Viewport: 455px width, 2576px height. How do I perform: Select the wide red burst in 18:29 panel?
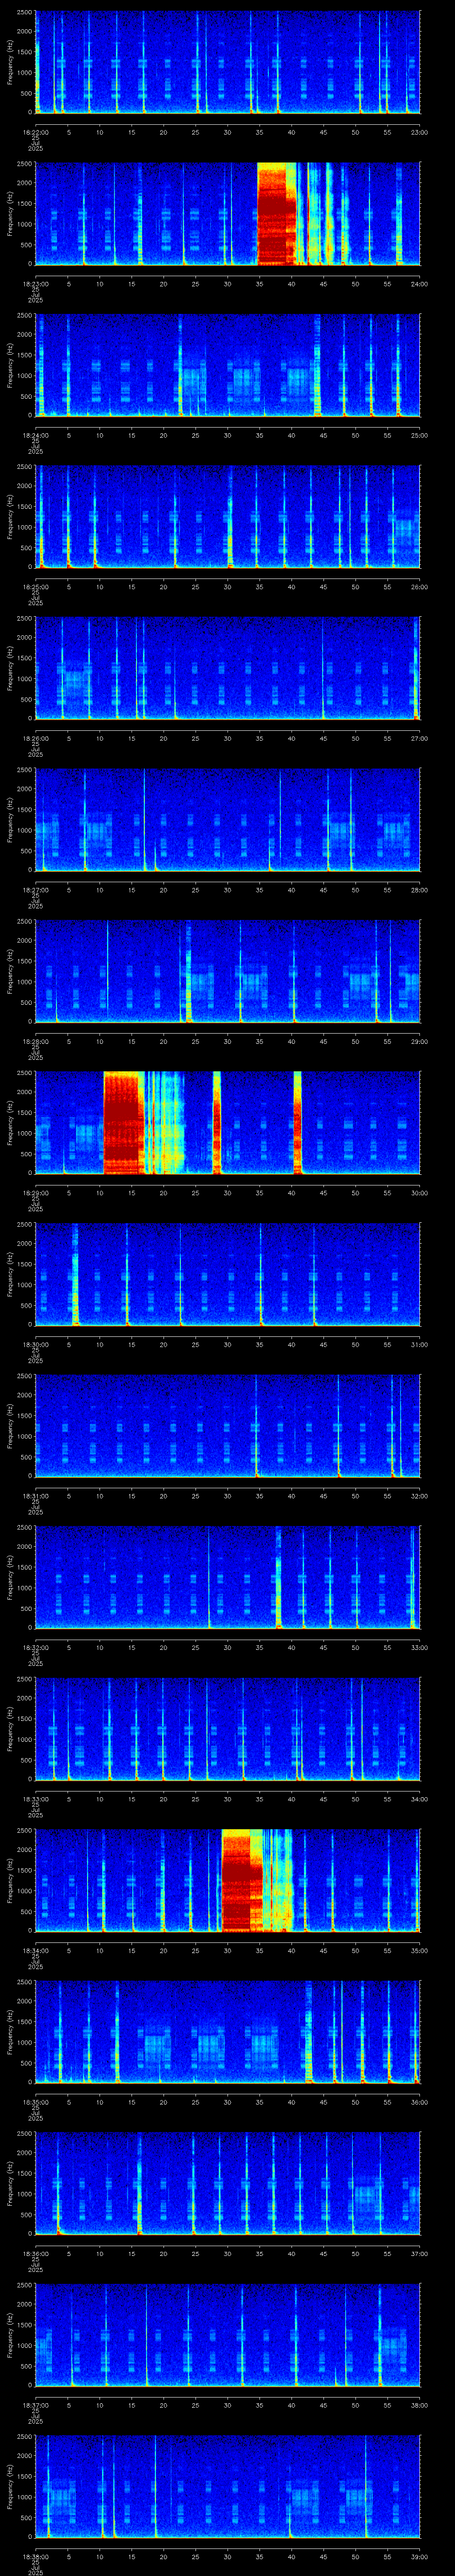(x=123, y=1123)
